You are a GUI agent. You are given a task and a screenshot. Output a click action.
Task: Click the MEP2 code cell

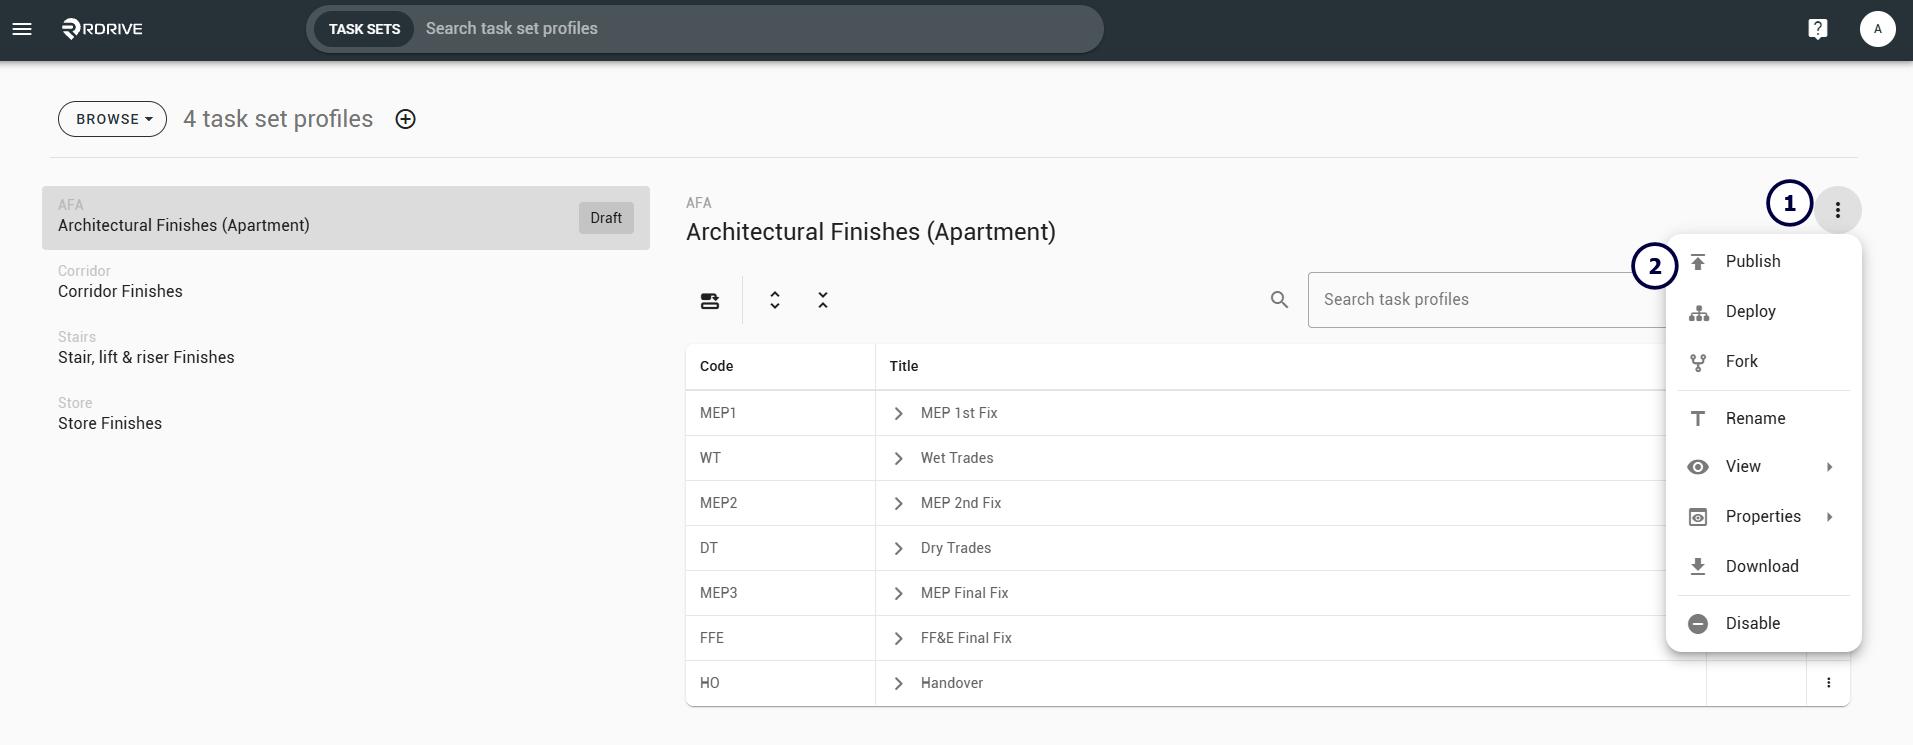pos(780,503)
